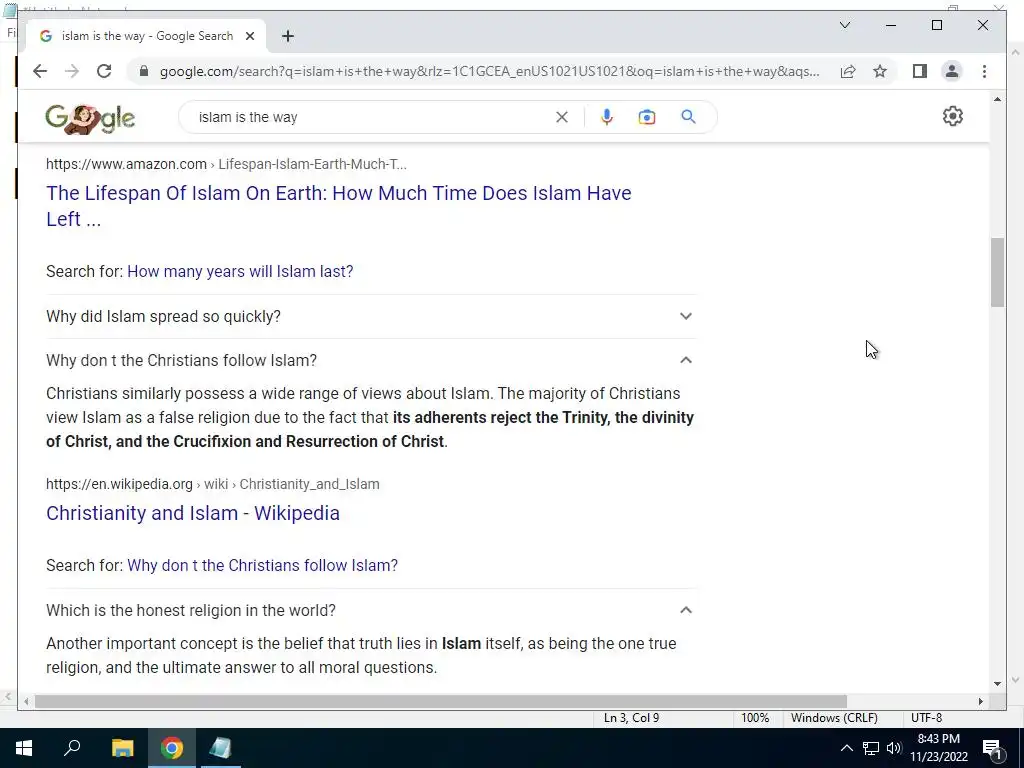Screen dimensions: 1024x768
Task: Click the vertical scrollbar thumb
Action: (x=997, y=272)
